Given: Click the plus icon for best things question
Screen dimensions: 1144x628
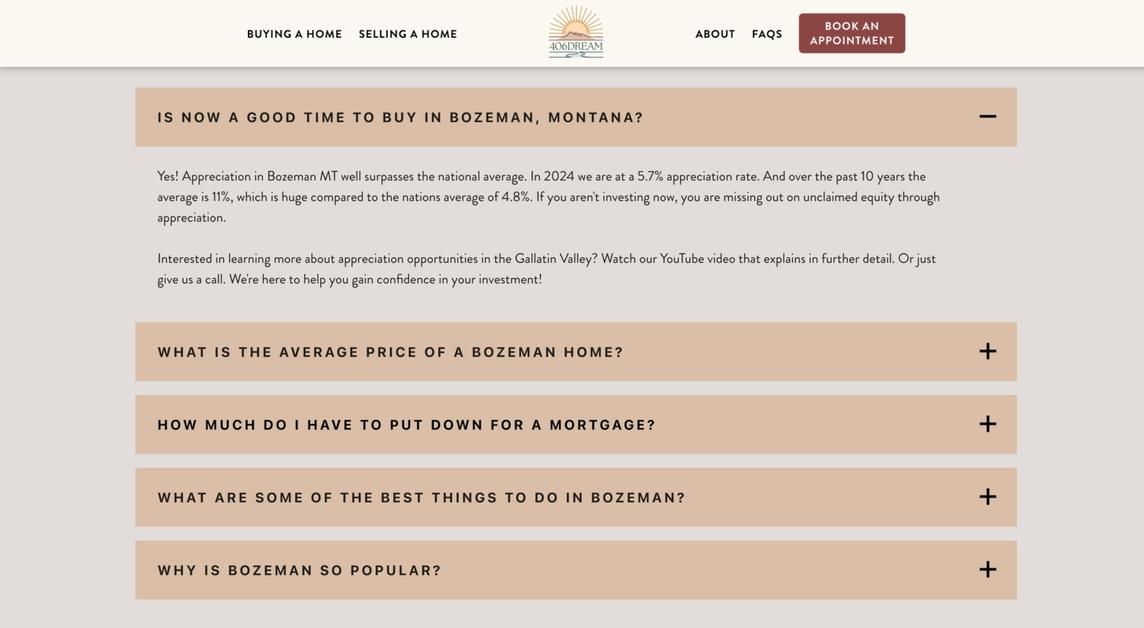Looking at the screenshot, I should pyautogui.click(x=987, y=497).
